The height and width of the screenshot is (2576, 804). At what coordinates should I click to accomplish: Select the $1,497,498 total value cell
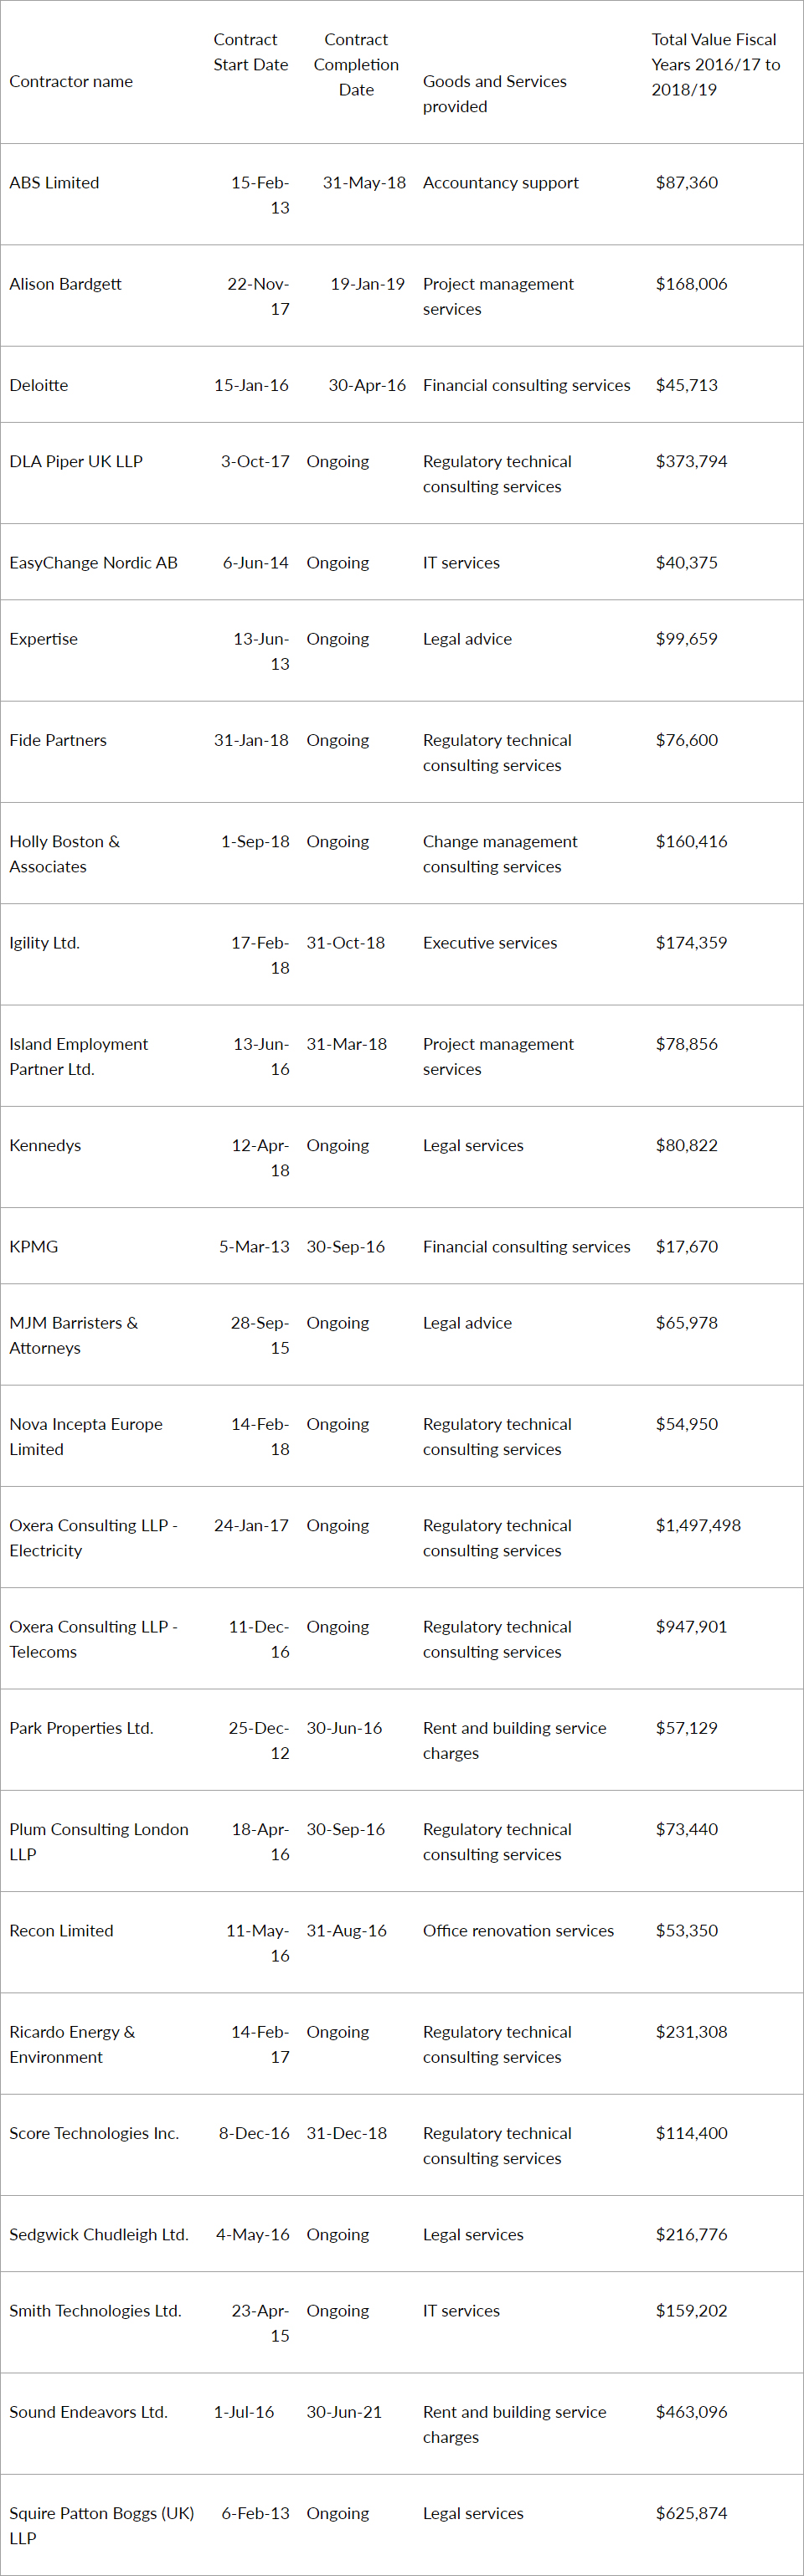tap(698, 1526)
